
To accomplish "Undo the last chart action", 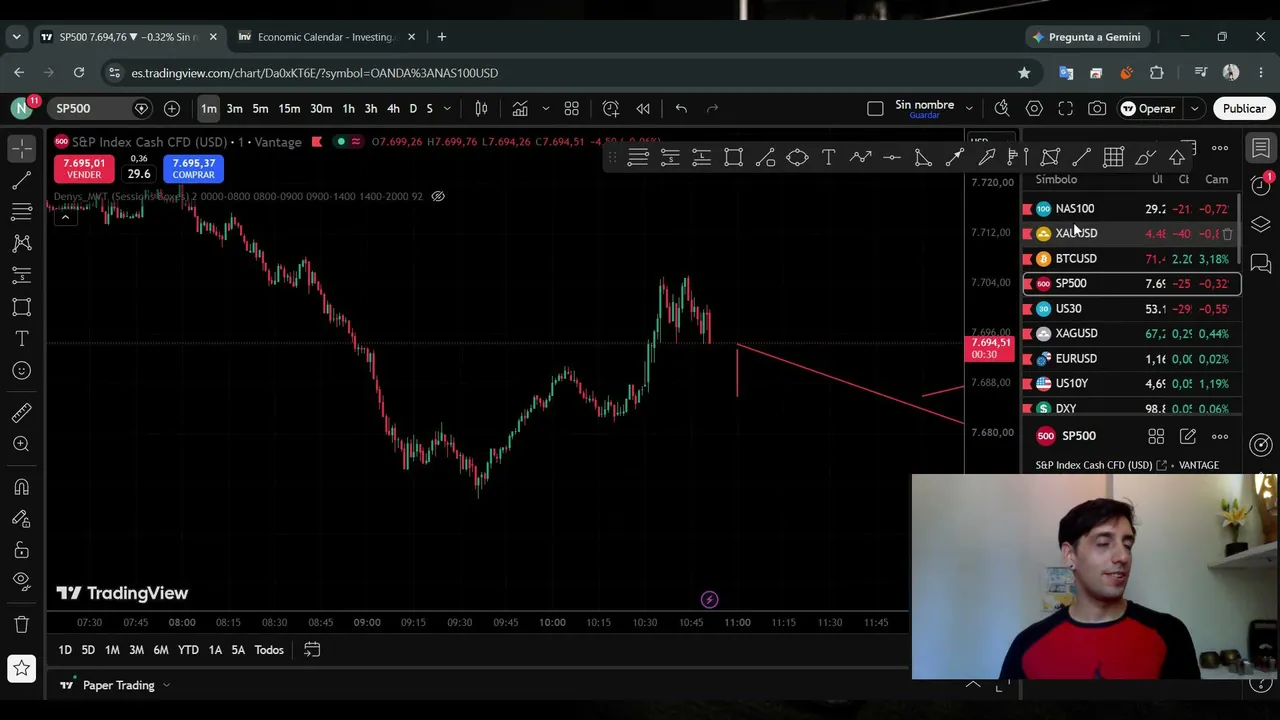I will [x=681, y=108].
